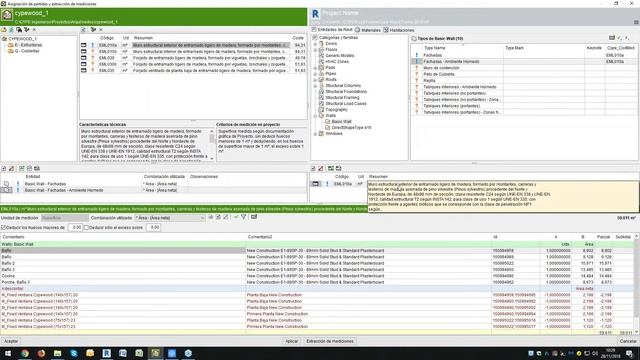Toggle the Structural Load Cases checkbox

[321, 104]
